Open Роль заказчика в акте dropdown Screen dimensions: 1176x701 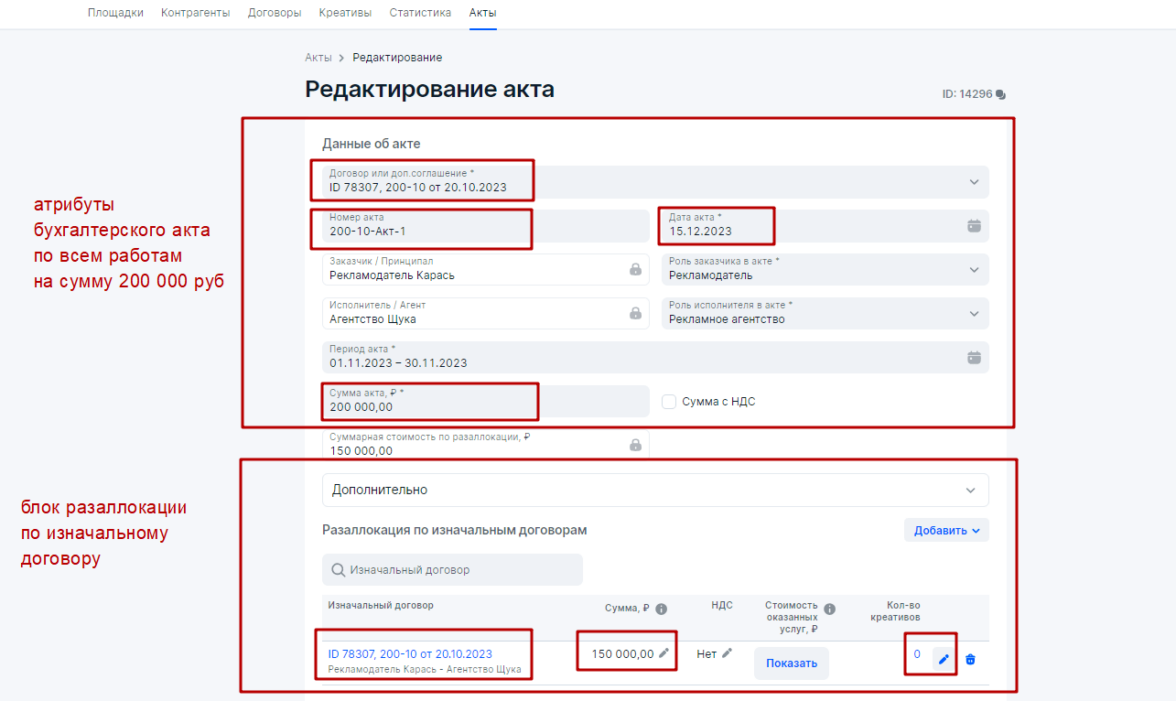[x=825, y=270]
